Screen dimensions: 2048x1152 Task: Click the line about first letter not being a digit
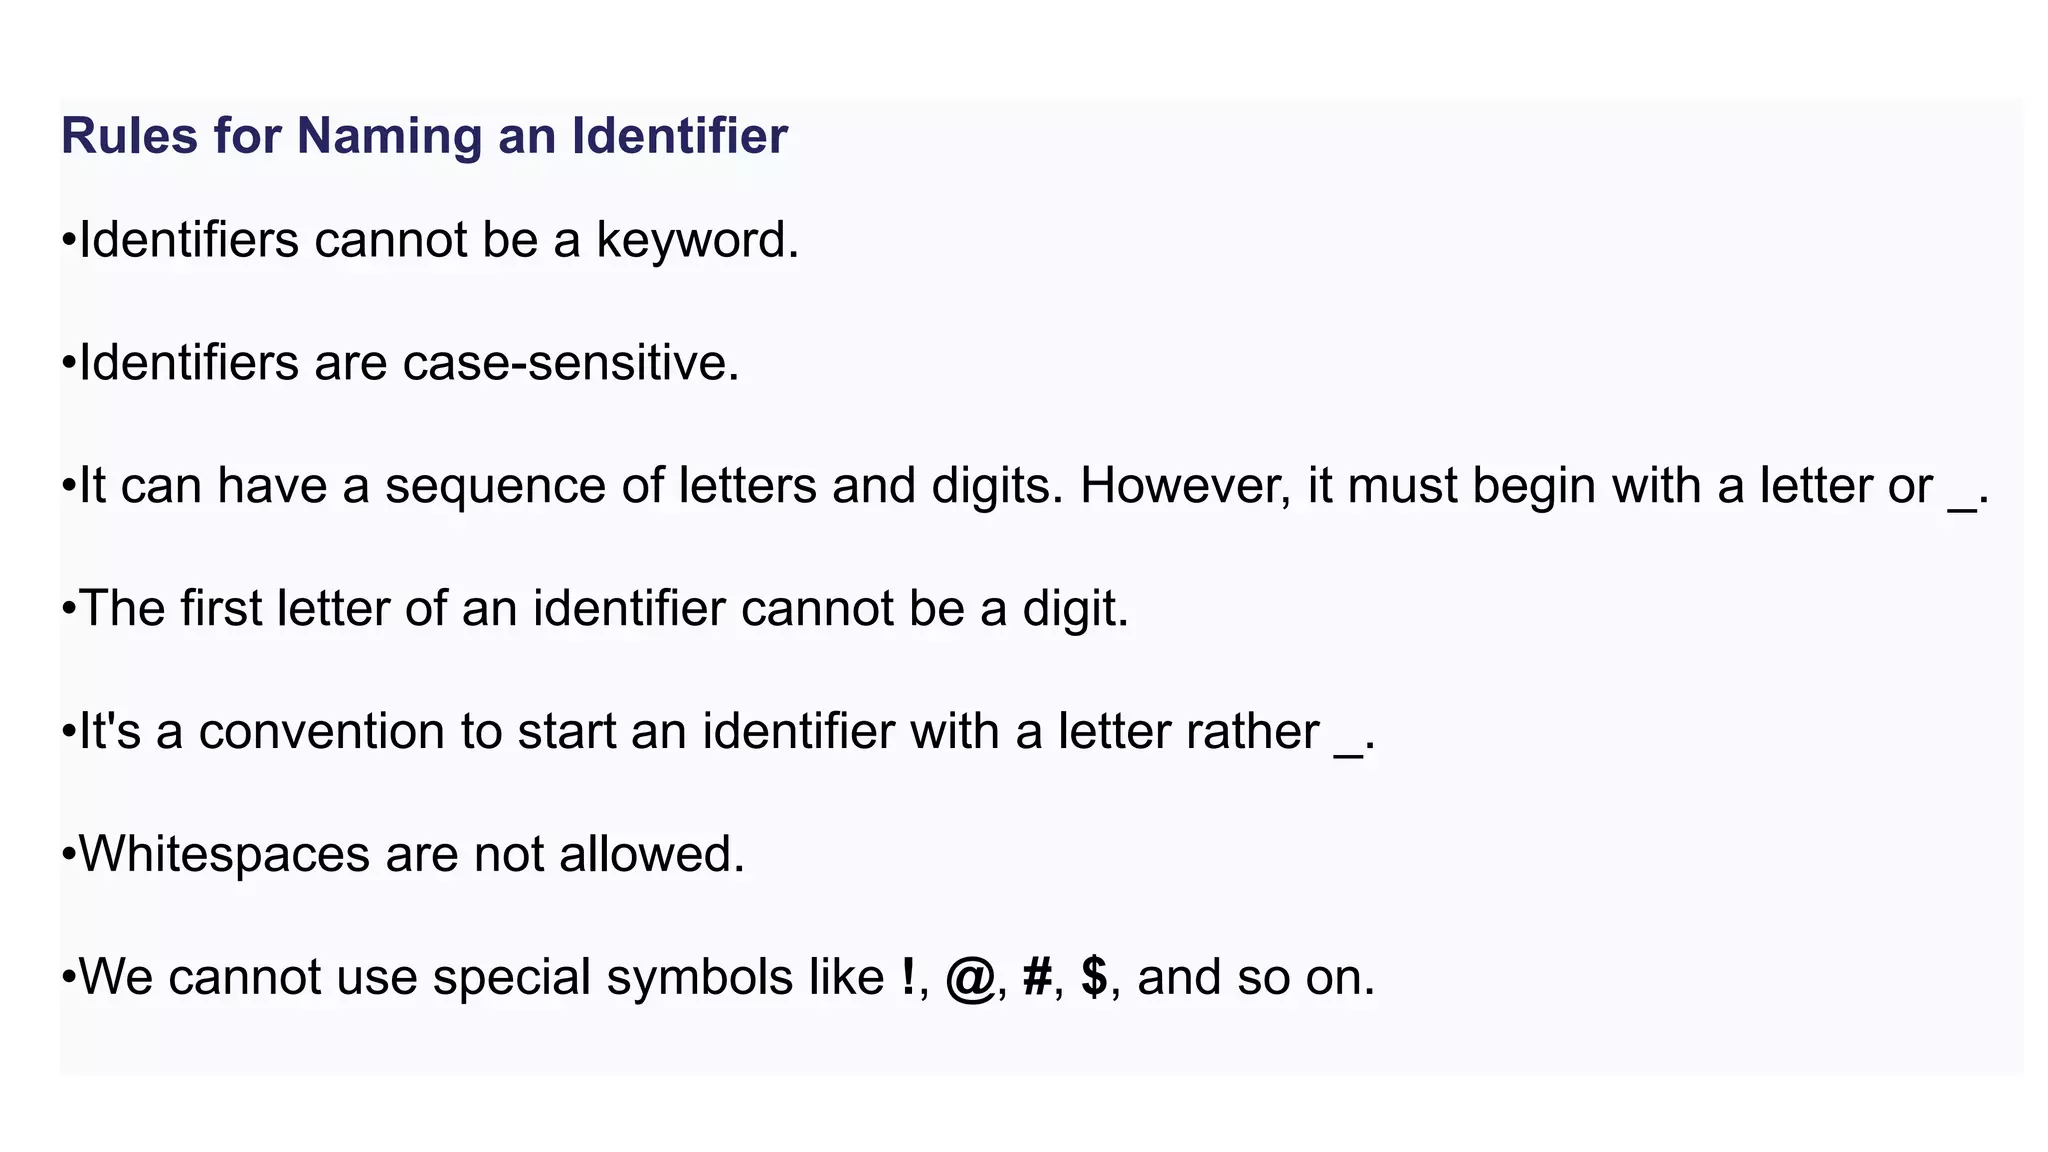(x=595, y=609)
